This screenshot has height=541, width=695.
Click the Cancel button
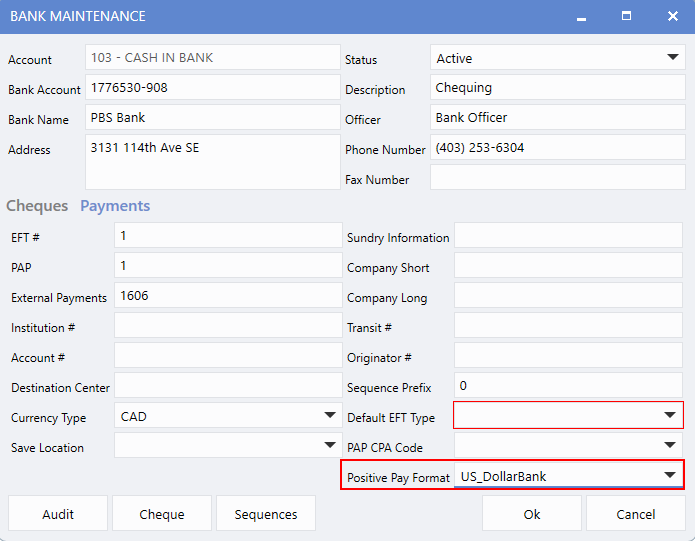pyautogui.click(x=636, y=514)
